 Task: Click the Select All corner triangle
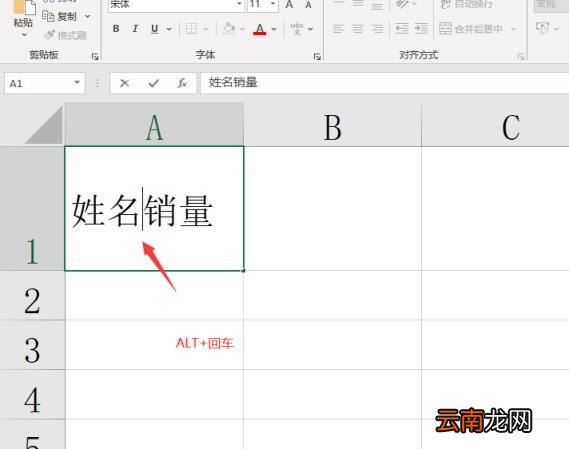pyautogui.click(x=44, y=126)
